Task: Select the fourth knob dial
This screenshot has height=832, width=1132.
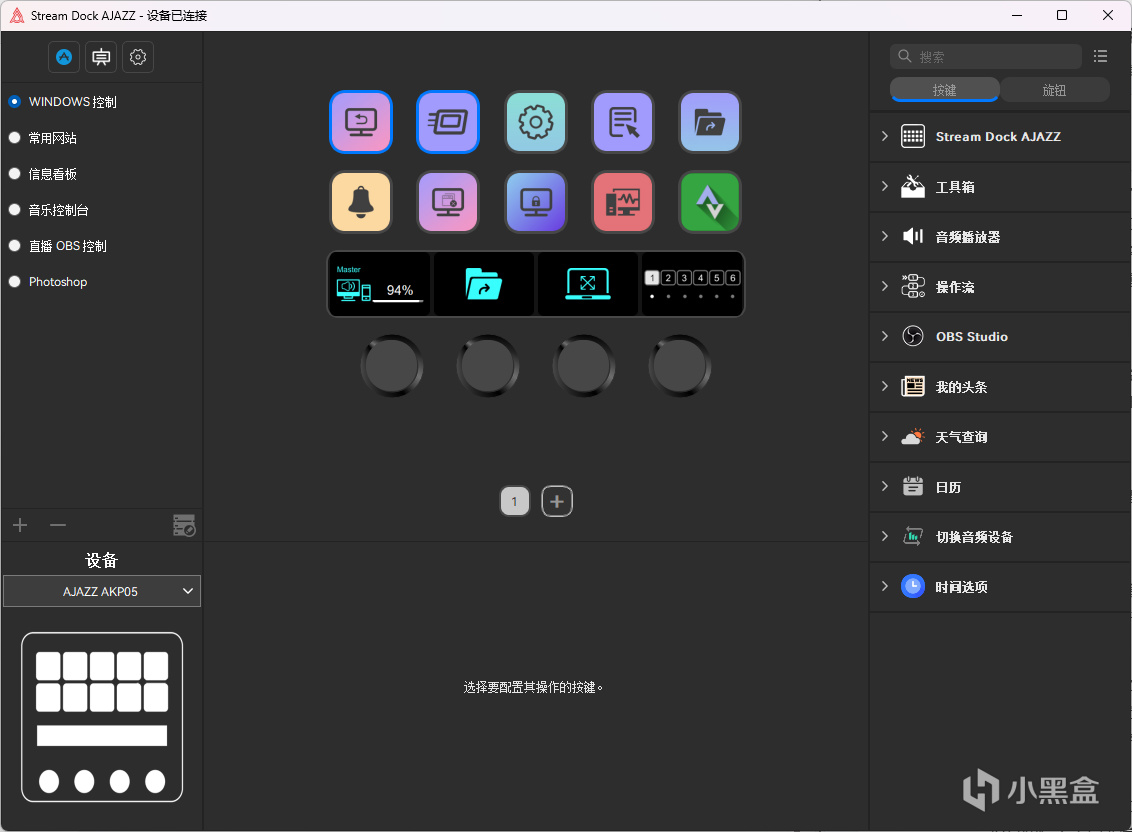Action: point(680,366)
